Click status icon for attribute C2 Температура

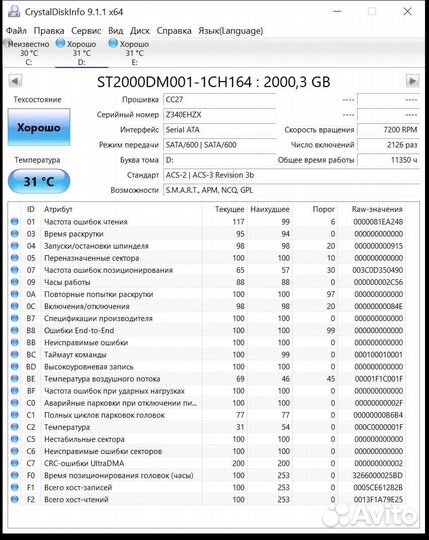click(15, 427)
